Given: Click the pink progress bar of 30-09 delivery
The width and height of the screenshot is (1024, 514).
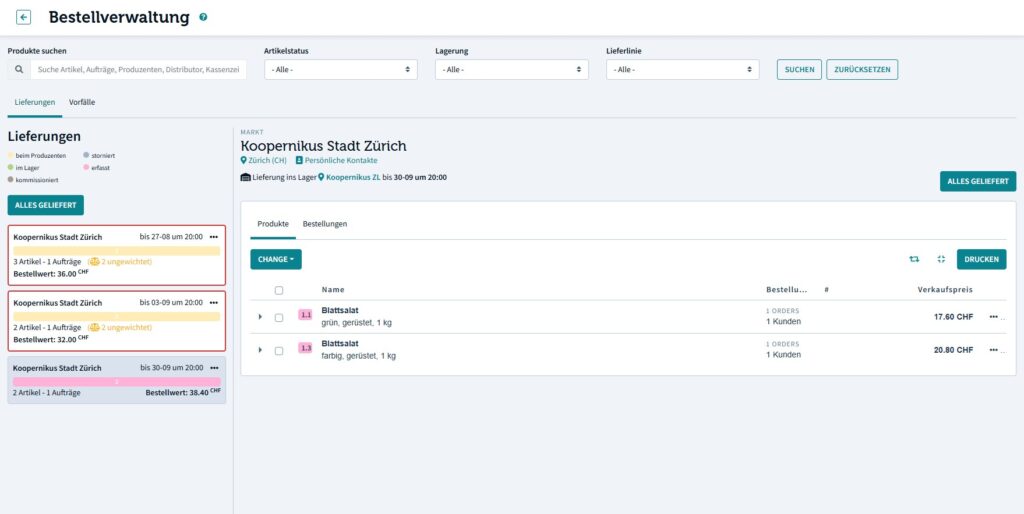Looking at the screenshot, I should [117, 382].
